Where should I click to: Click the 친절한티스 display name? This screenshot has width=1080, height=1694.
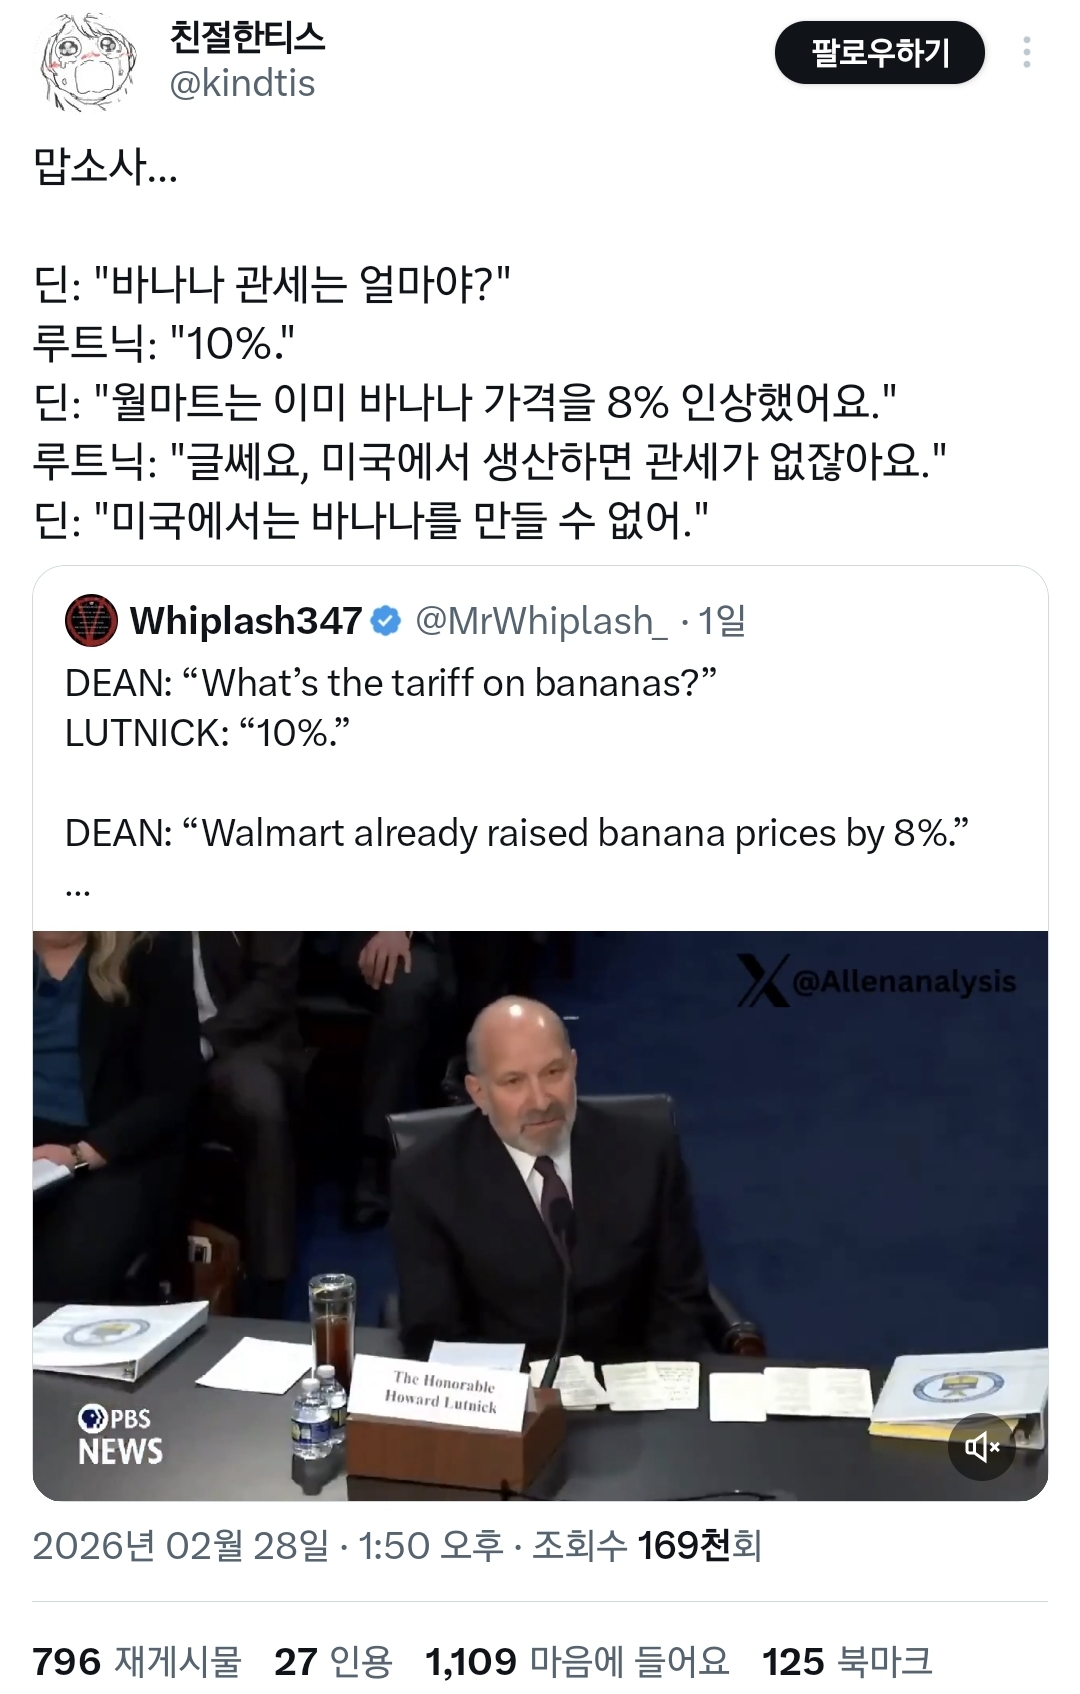click(x=247, y=38)
